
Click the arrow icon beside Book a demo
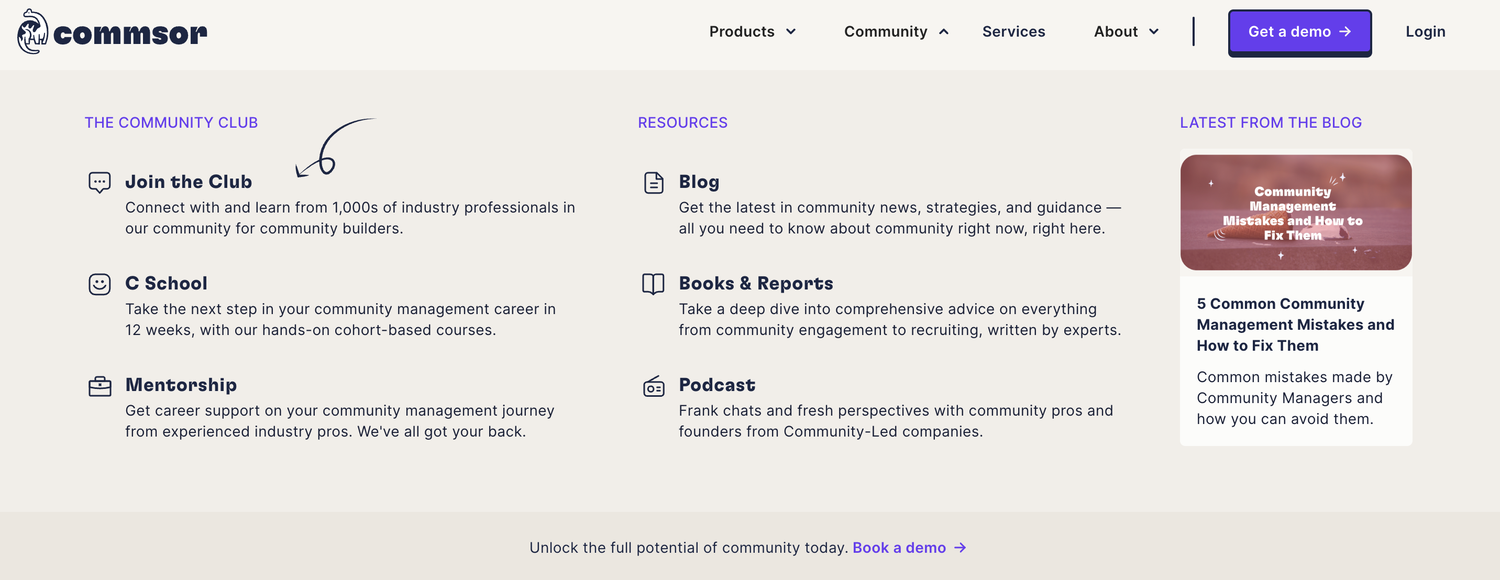(960, 548)
